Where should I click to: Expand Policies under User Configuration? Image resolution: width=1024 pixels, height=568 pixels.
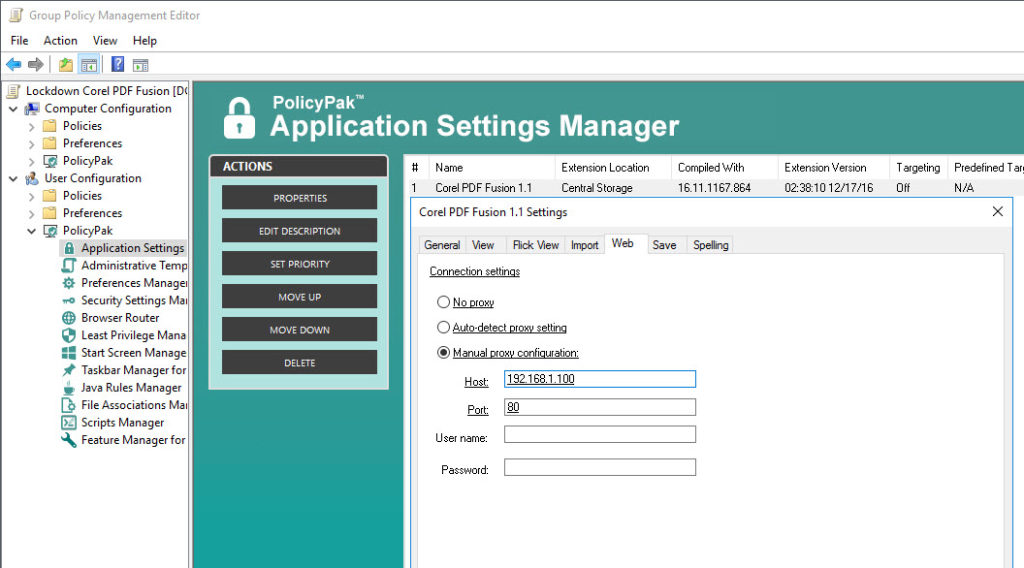[31, 196]
